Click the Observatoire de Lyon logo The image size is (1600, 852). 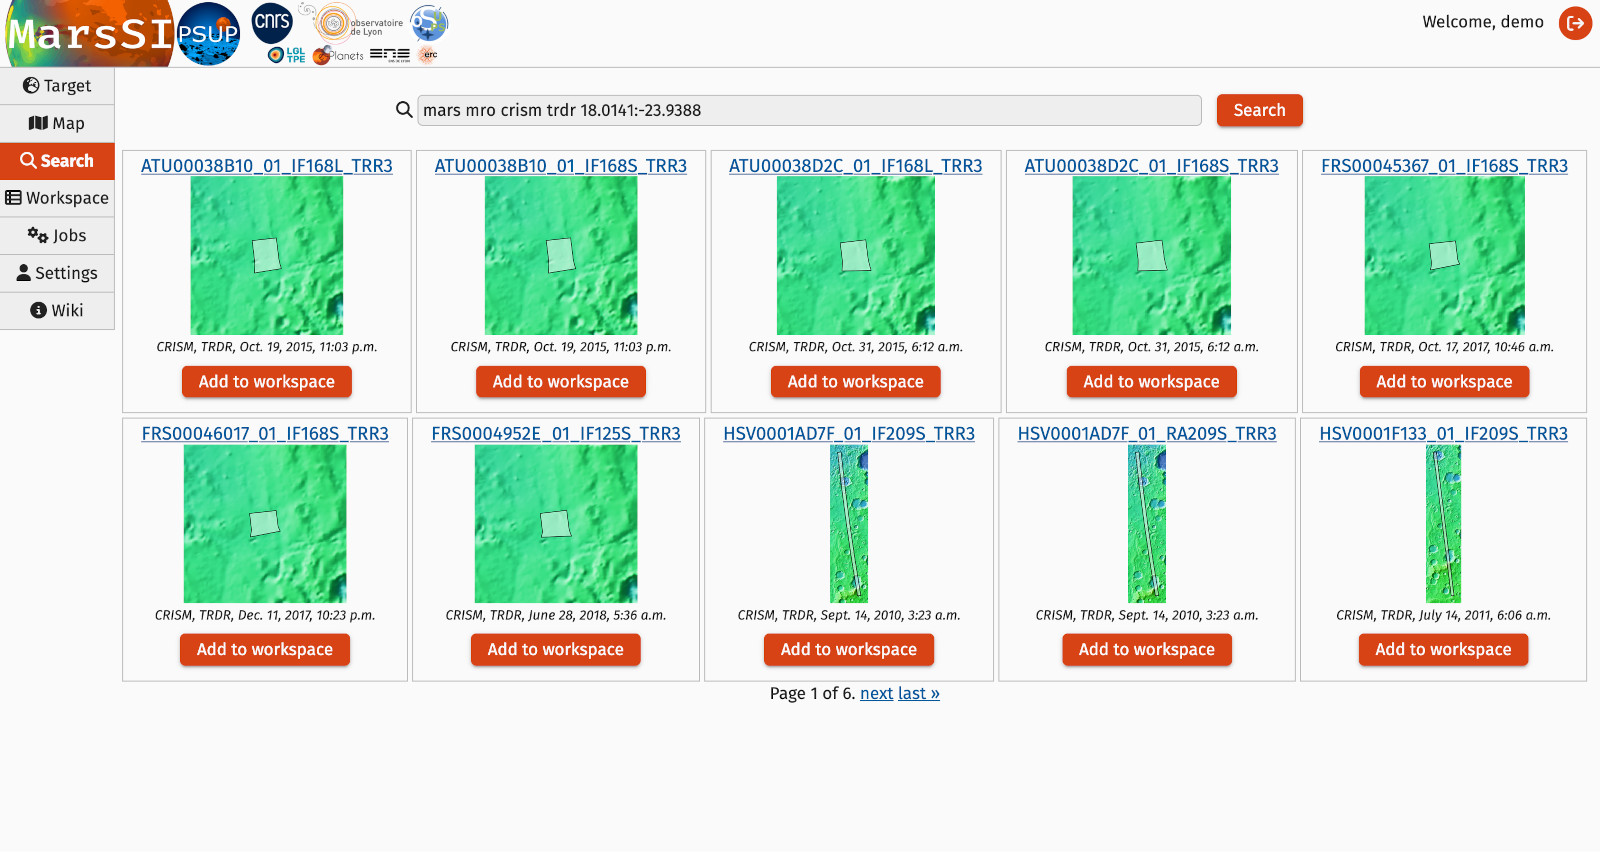pyautogui.click(x=360, y=23)
